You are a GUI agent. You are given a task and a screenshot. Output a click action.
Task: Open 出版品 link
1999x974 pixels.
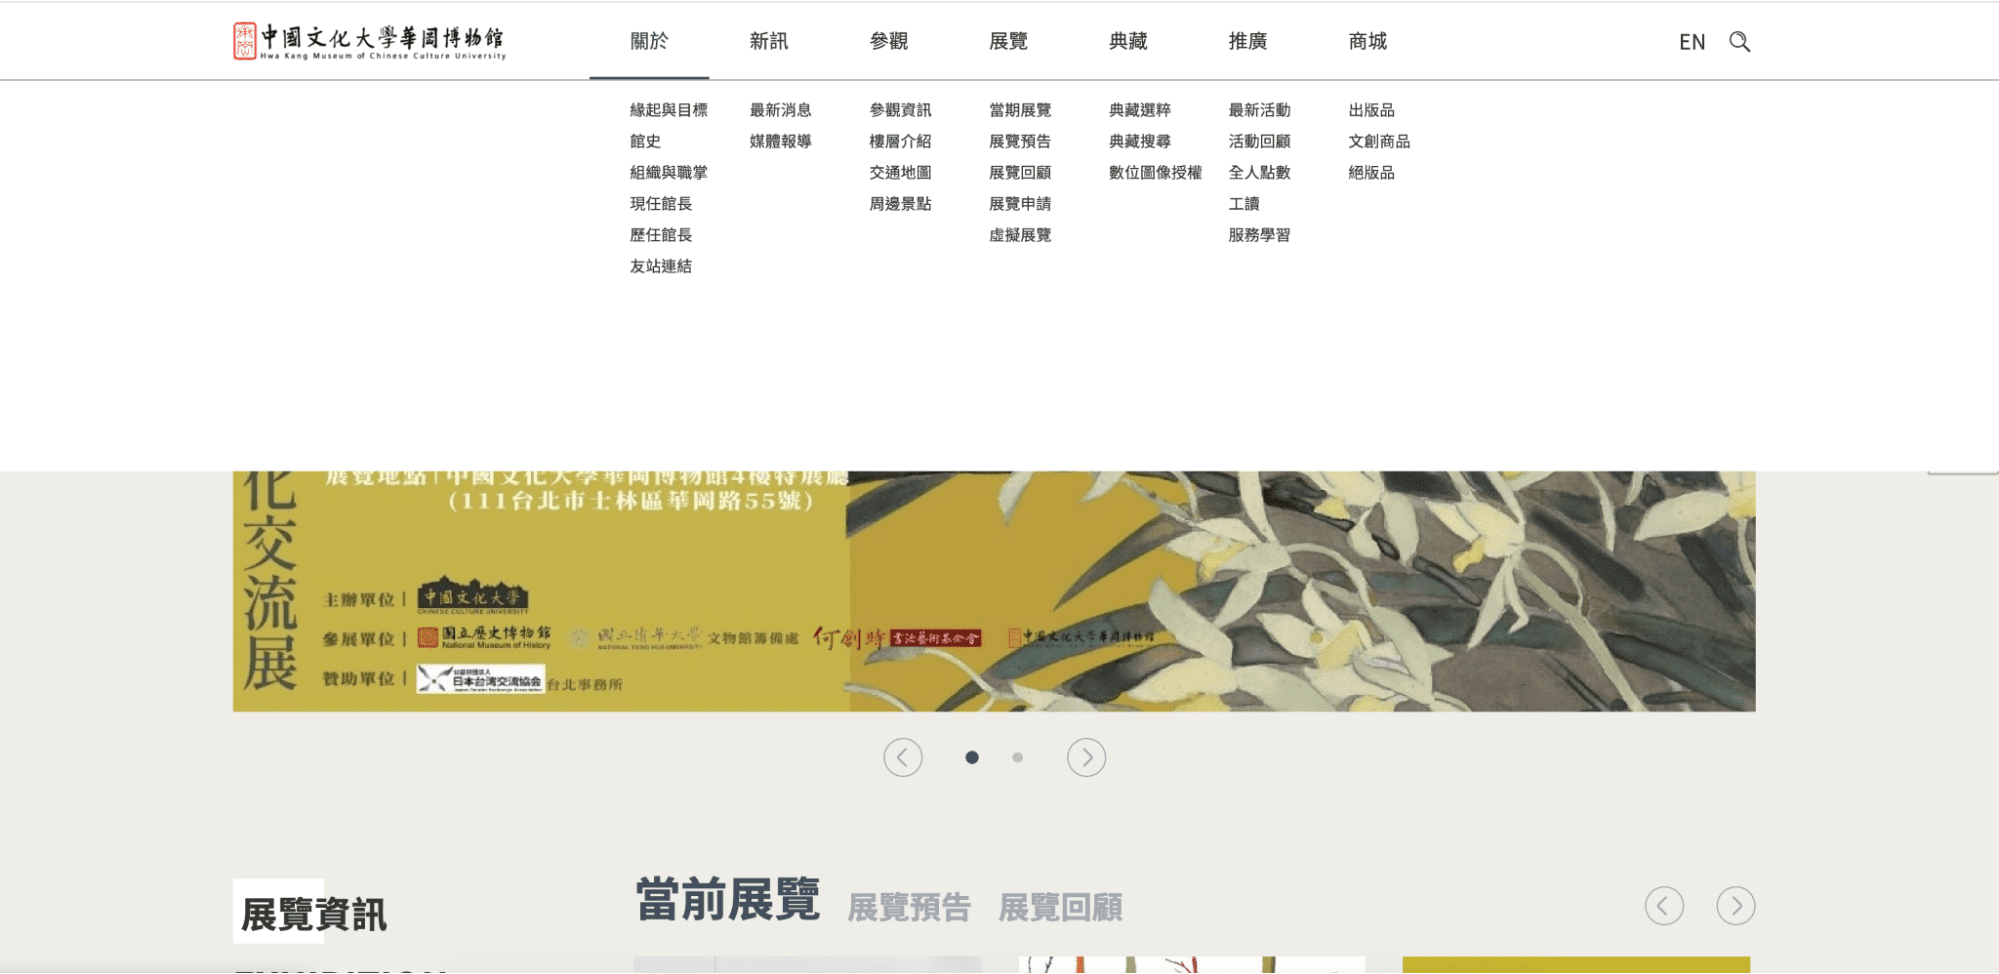(x=1371, y=110)
